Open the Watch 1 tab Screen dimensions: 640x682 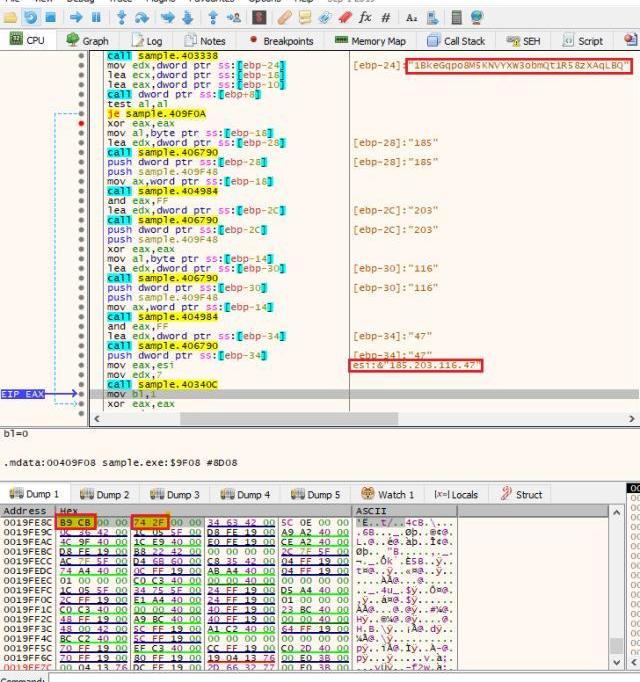tap(389, 494)
